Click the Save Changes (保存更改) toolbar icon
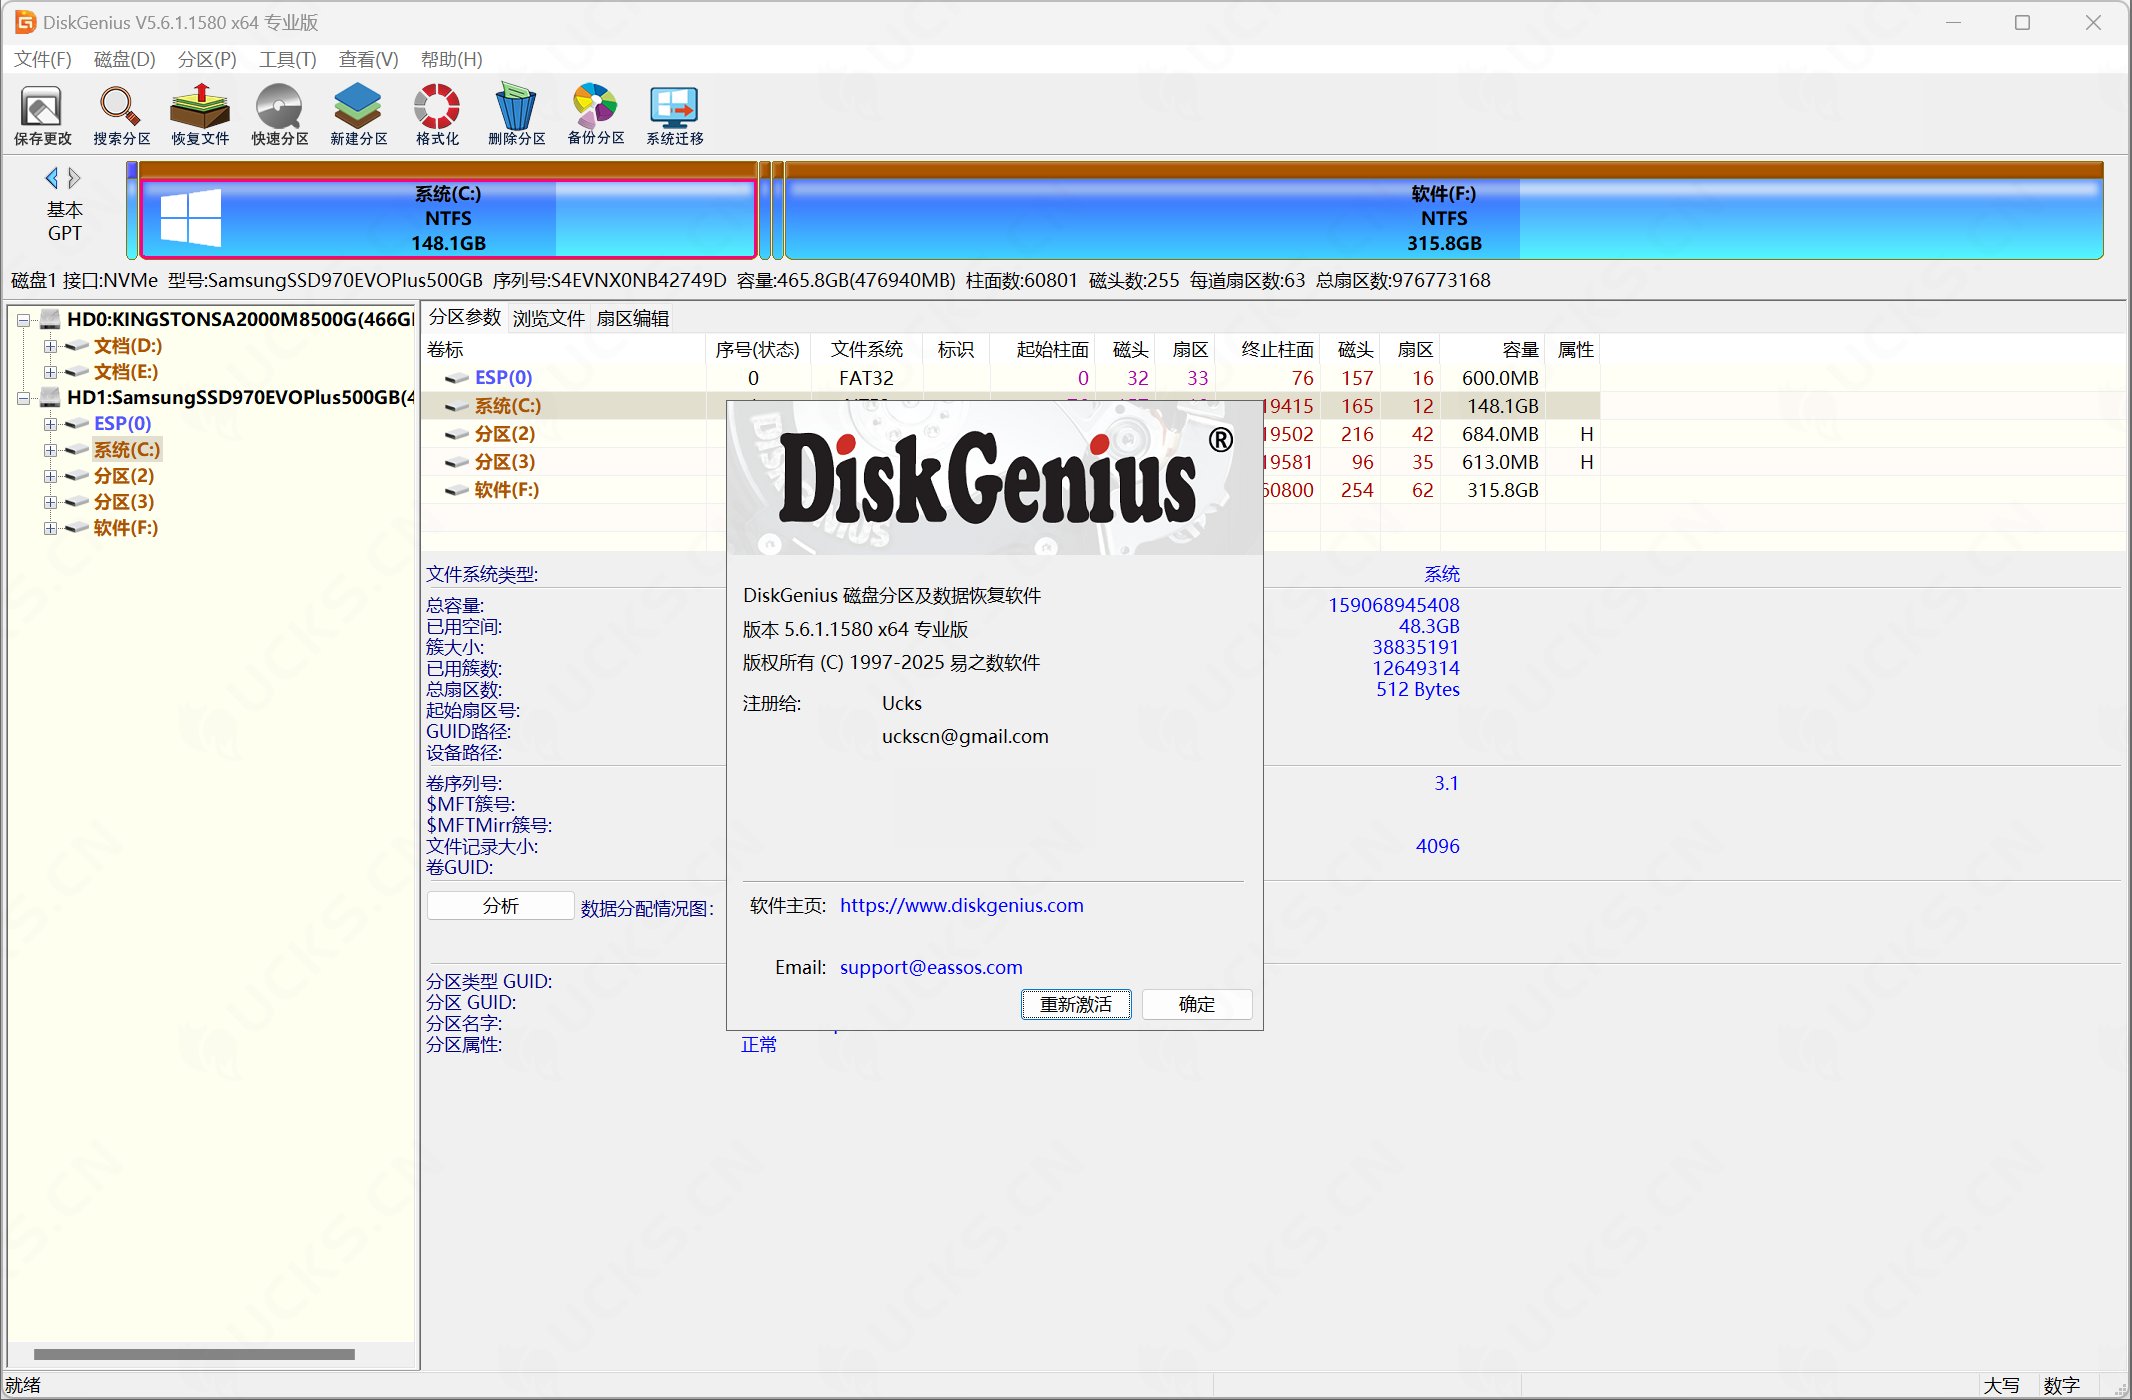Image resolution: width=2132 pixels, height=1400 pixels. 42,116
